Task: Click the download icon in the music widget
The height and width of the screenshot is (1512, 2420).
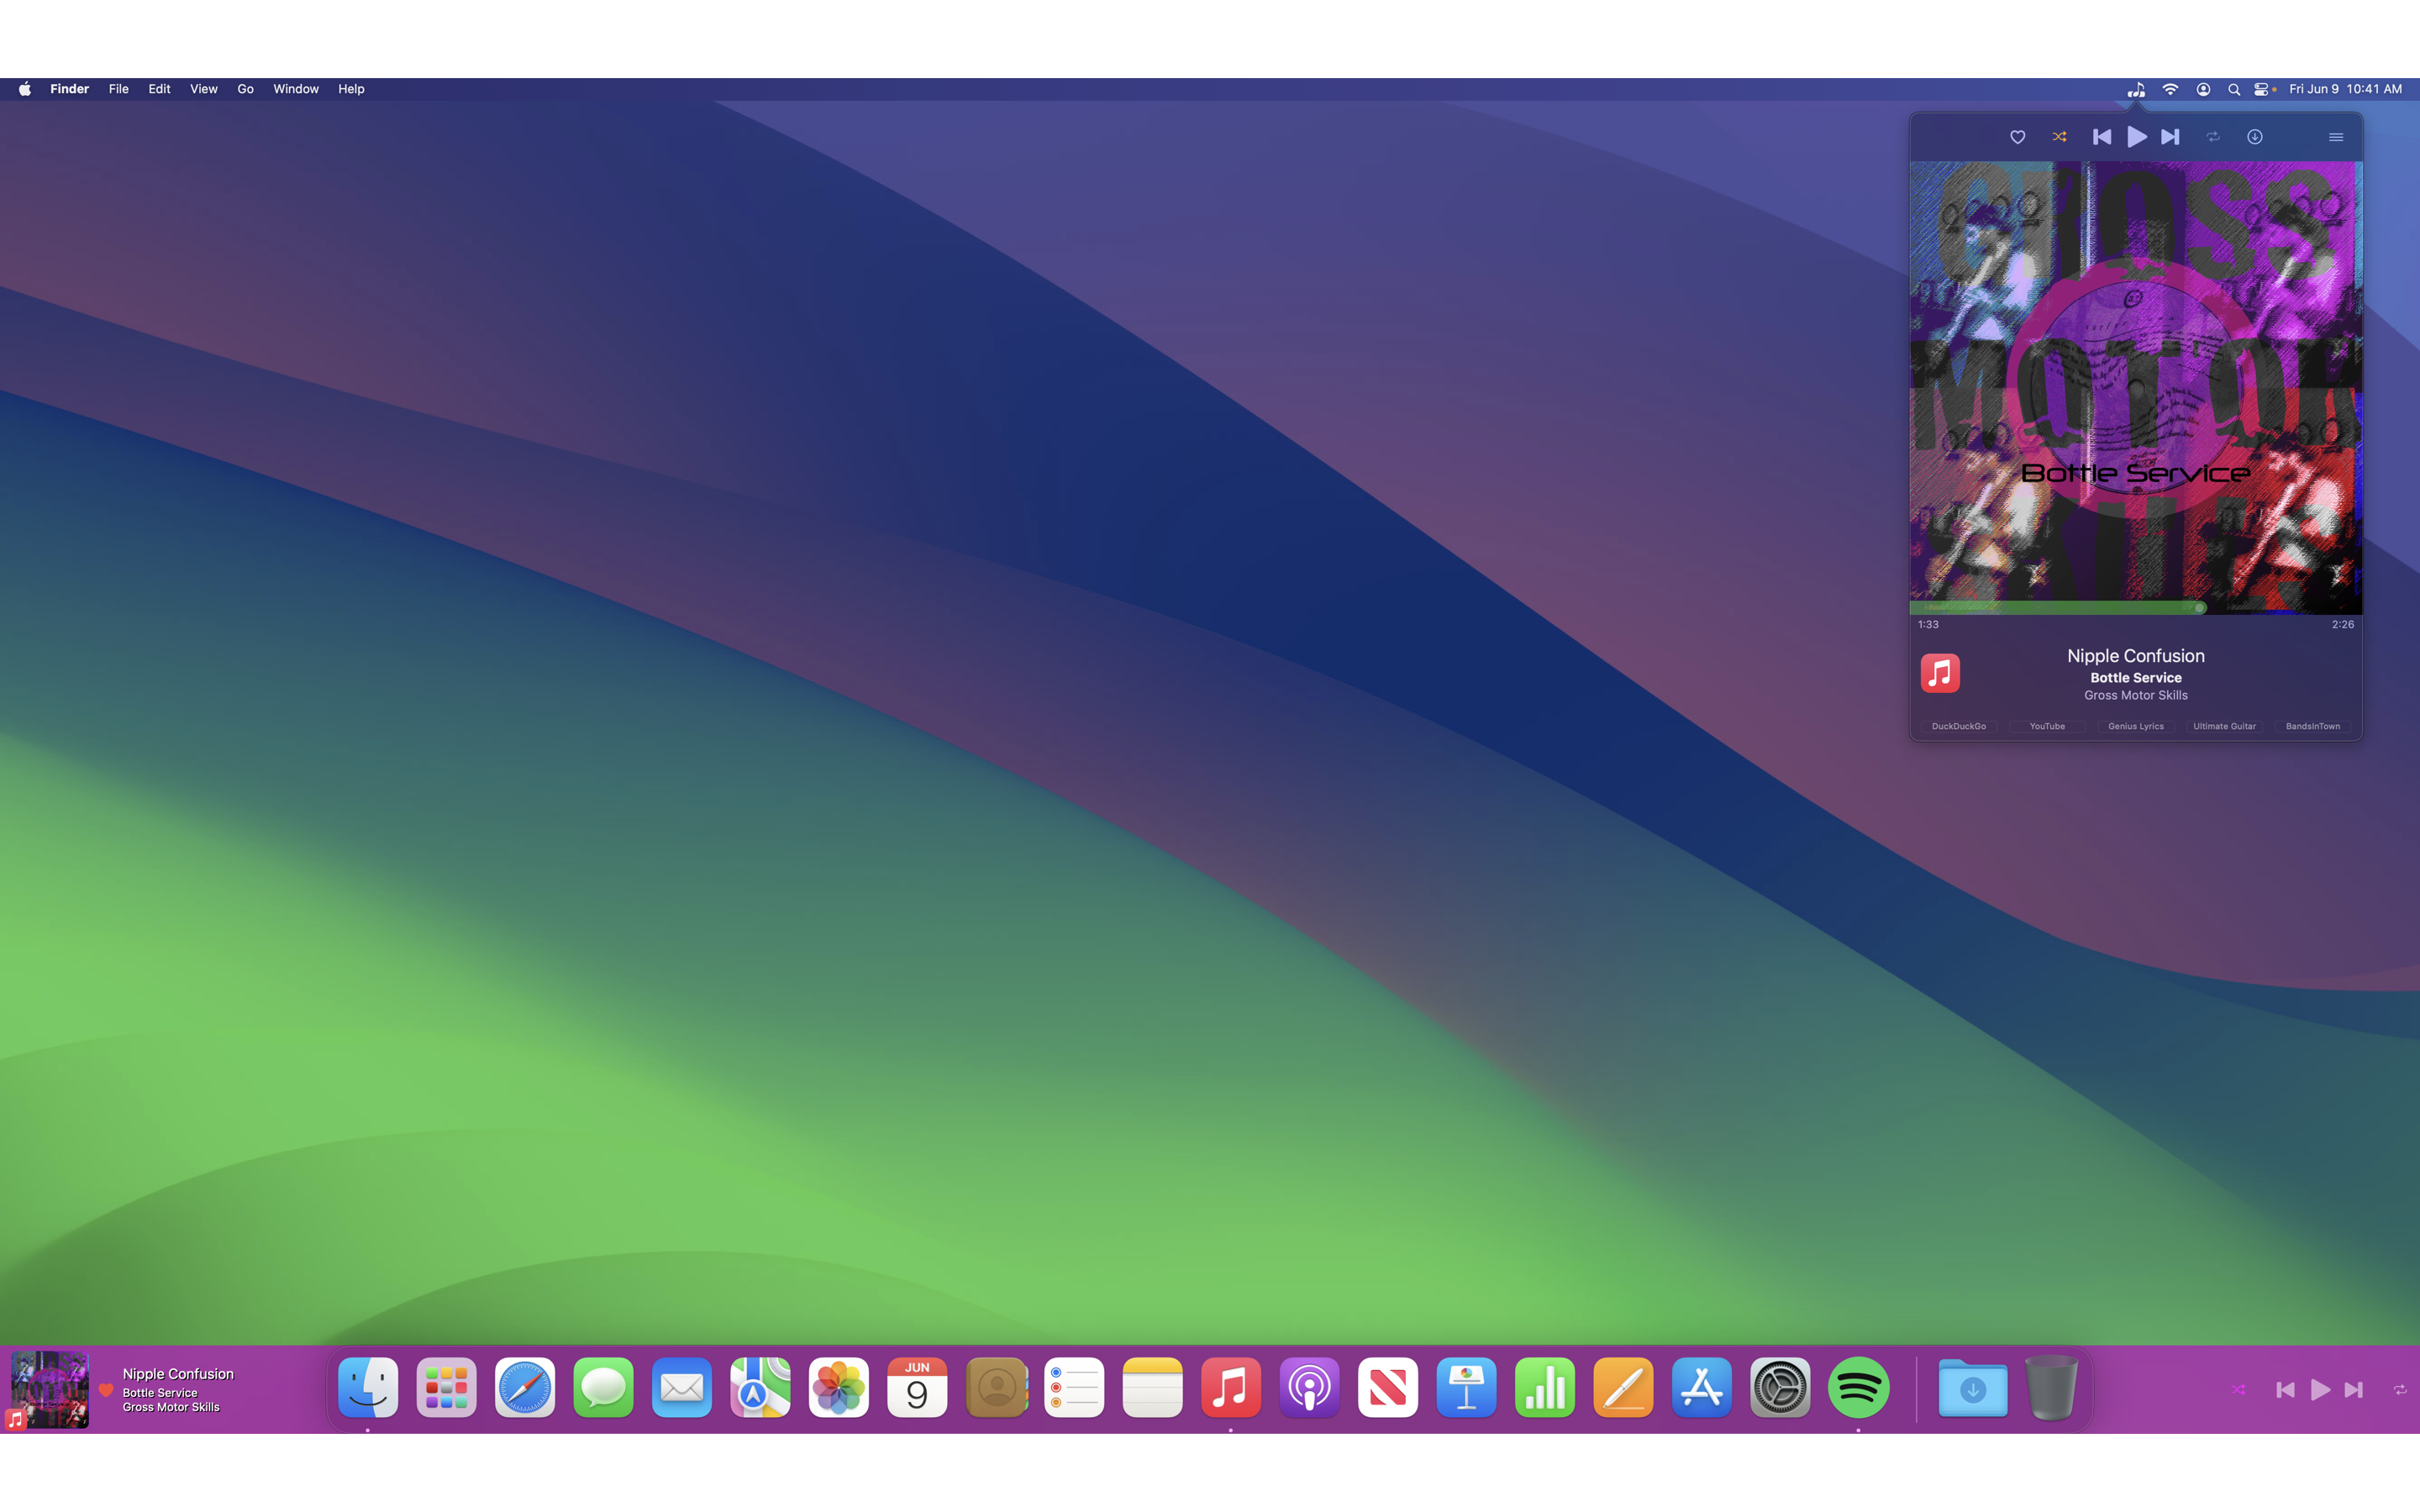Action: pos(2255,137)
